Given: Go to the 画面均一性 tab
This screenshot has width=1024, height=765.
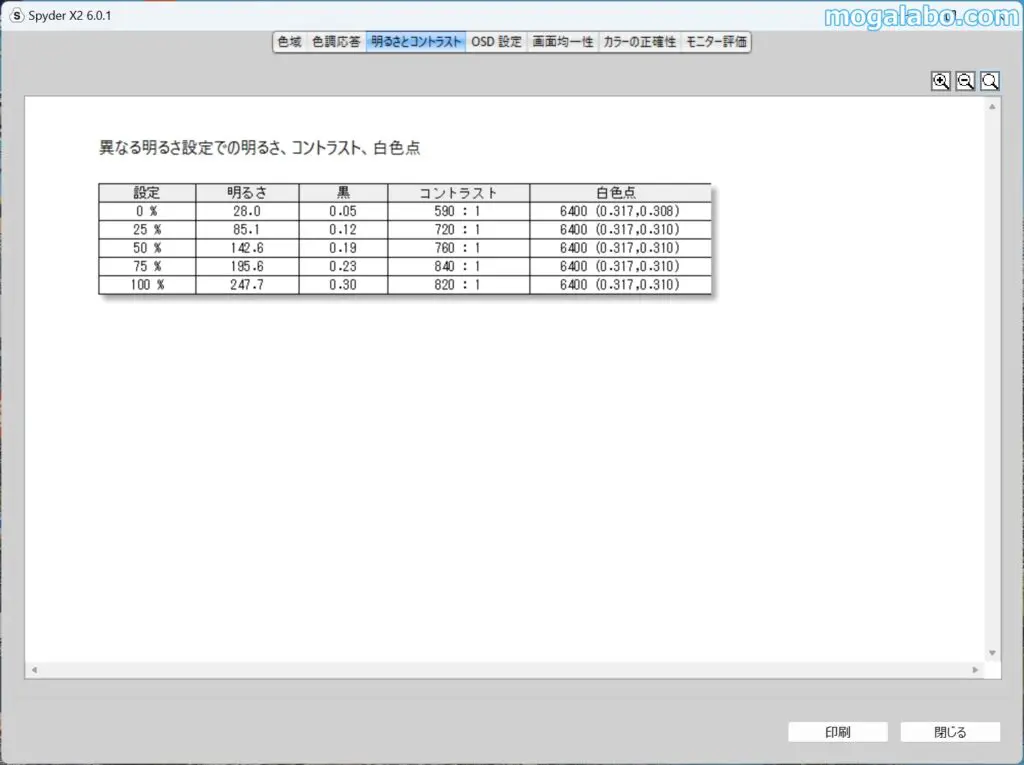Looking at the screenshot, I should (x=563, y=42).
